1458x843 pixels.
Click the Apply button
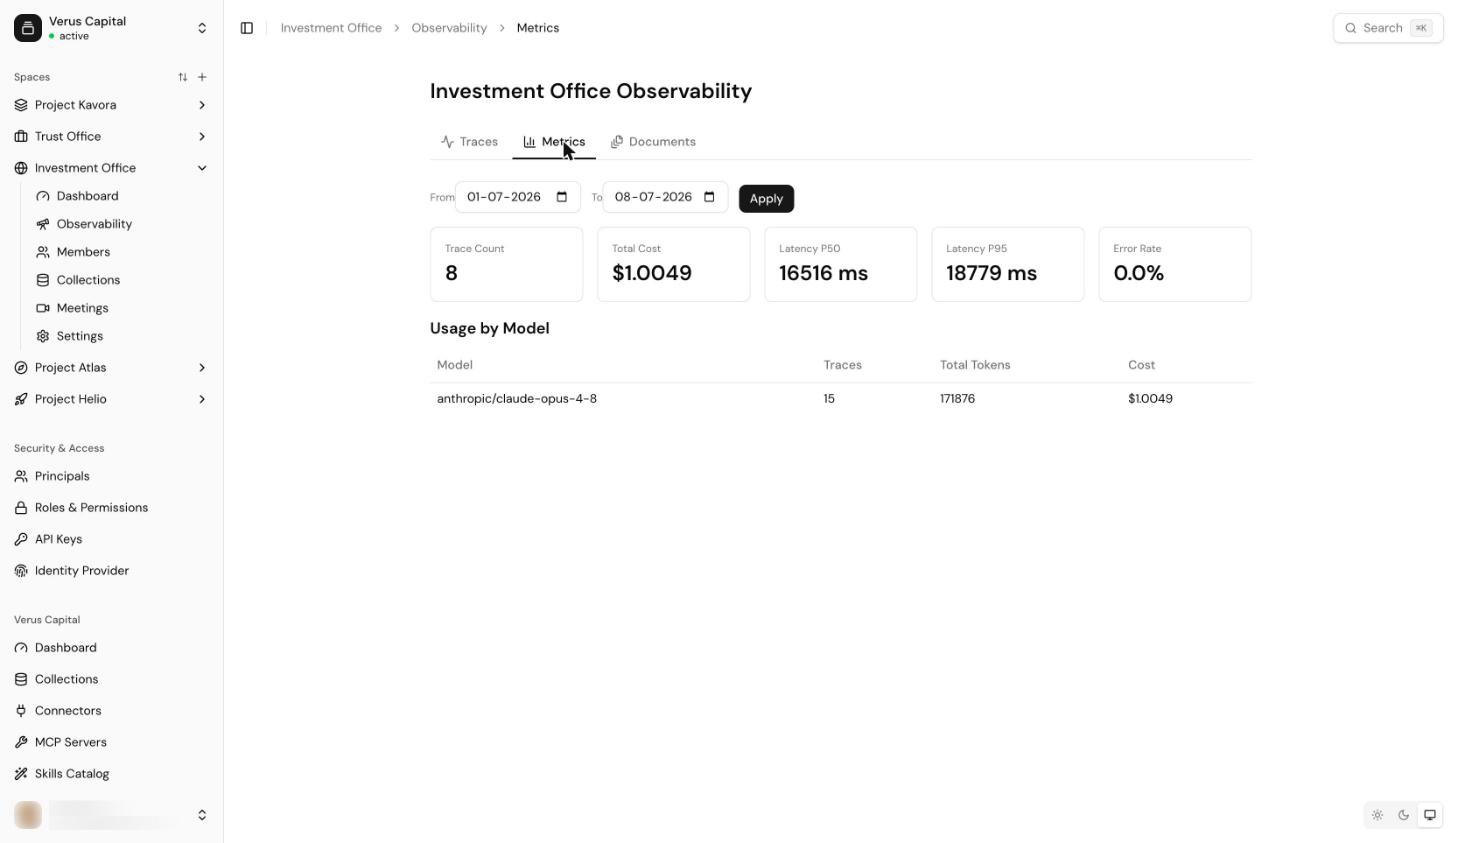(x=766, y=198)
